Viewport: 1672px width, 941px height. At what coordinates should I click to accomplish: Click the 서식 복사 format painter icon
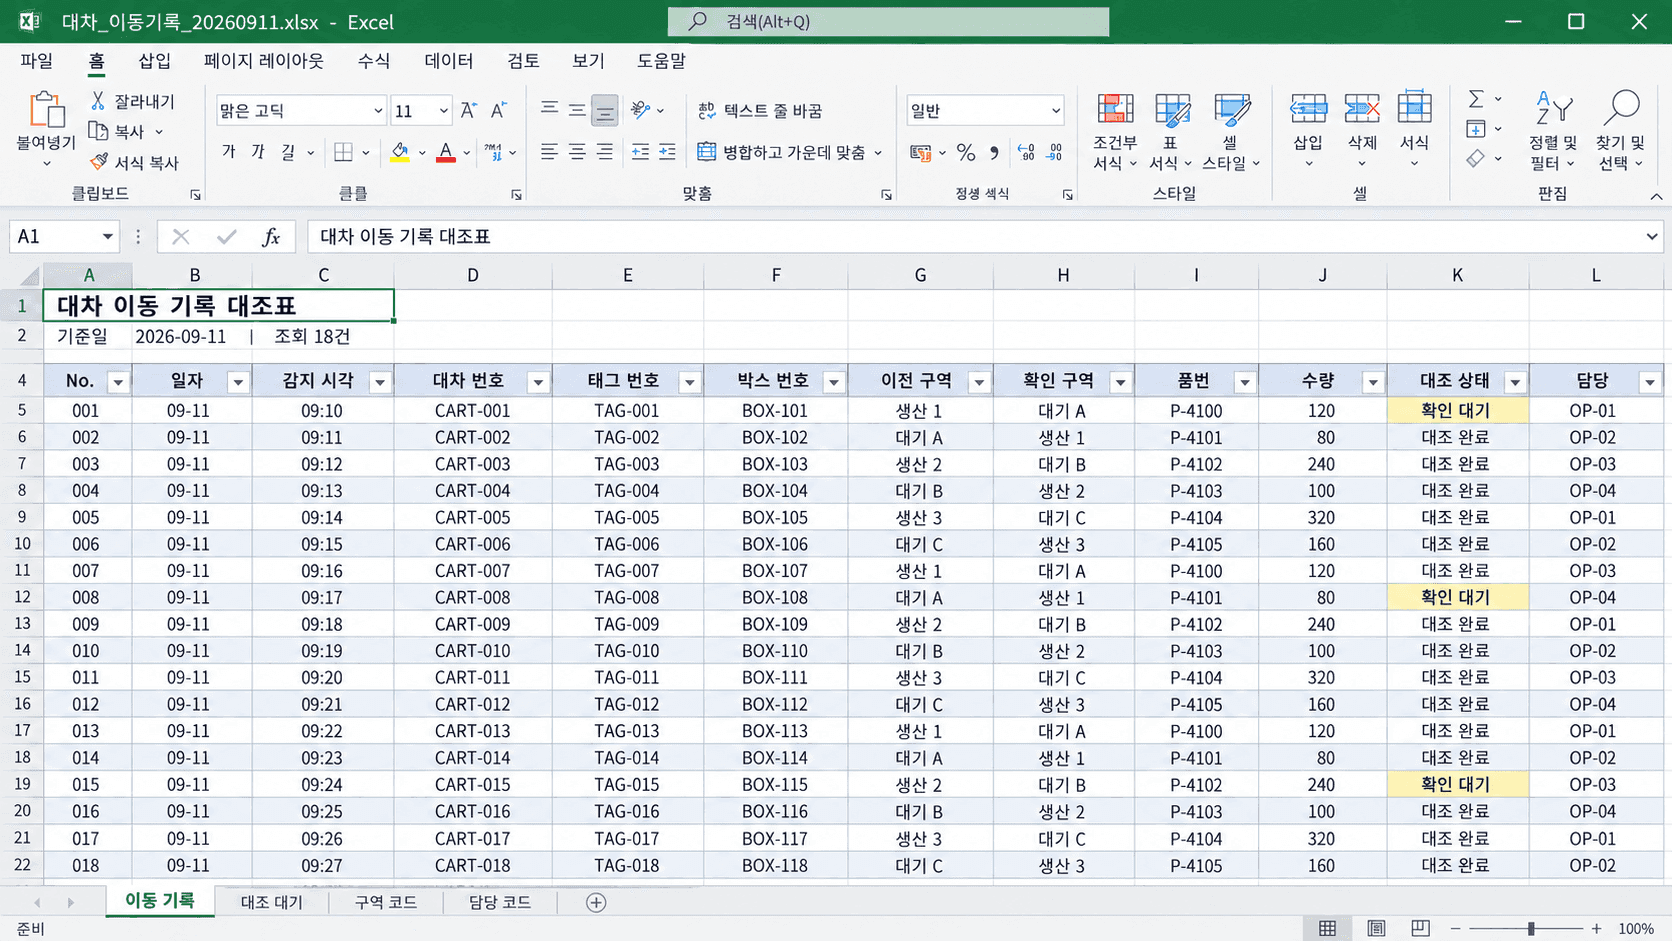point(99,161)
